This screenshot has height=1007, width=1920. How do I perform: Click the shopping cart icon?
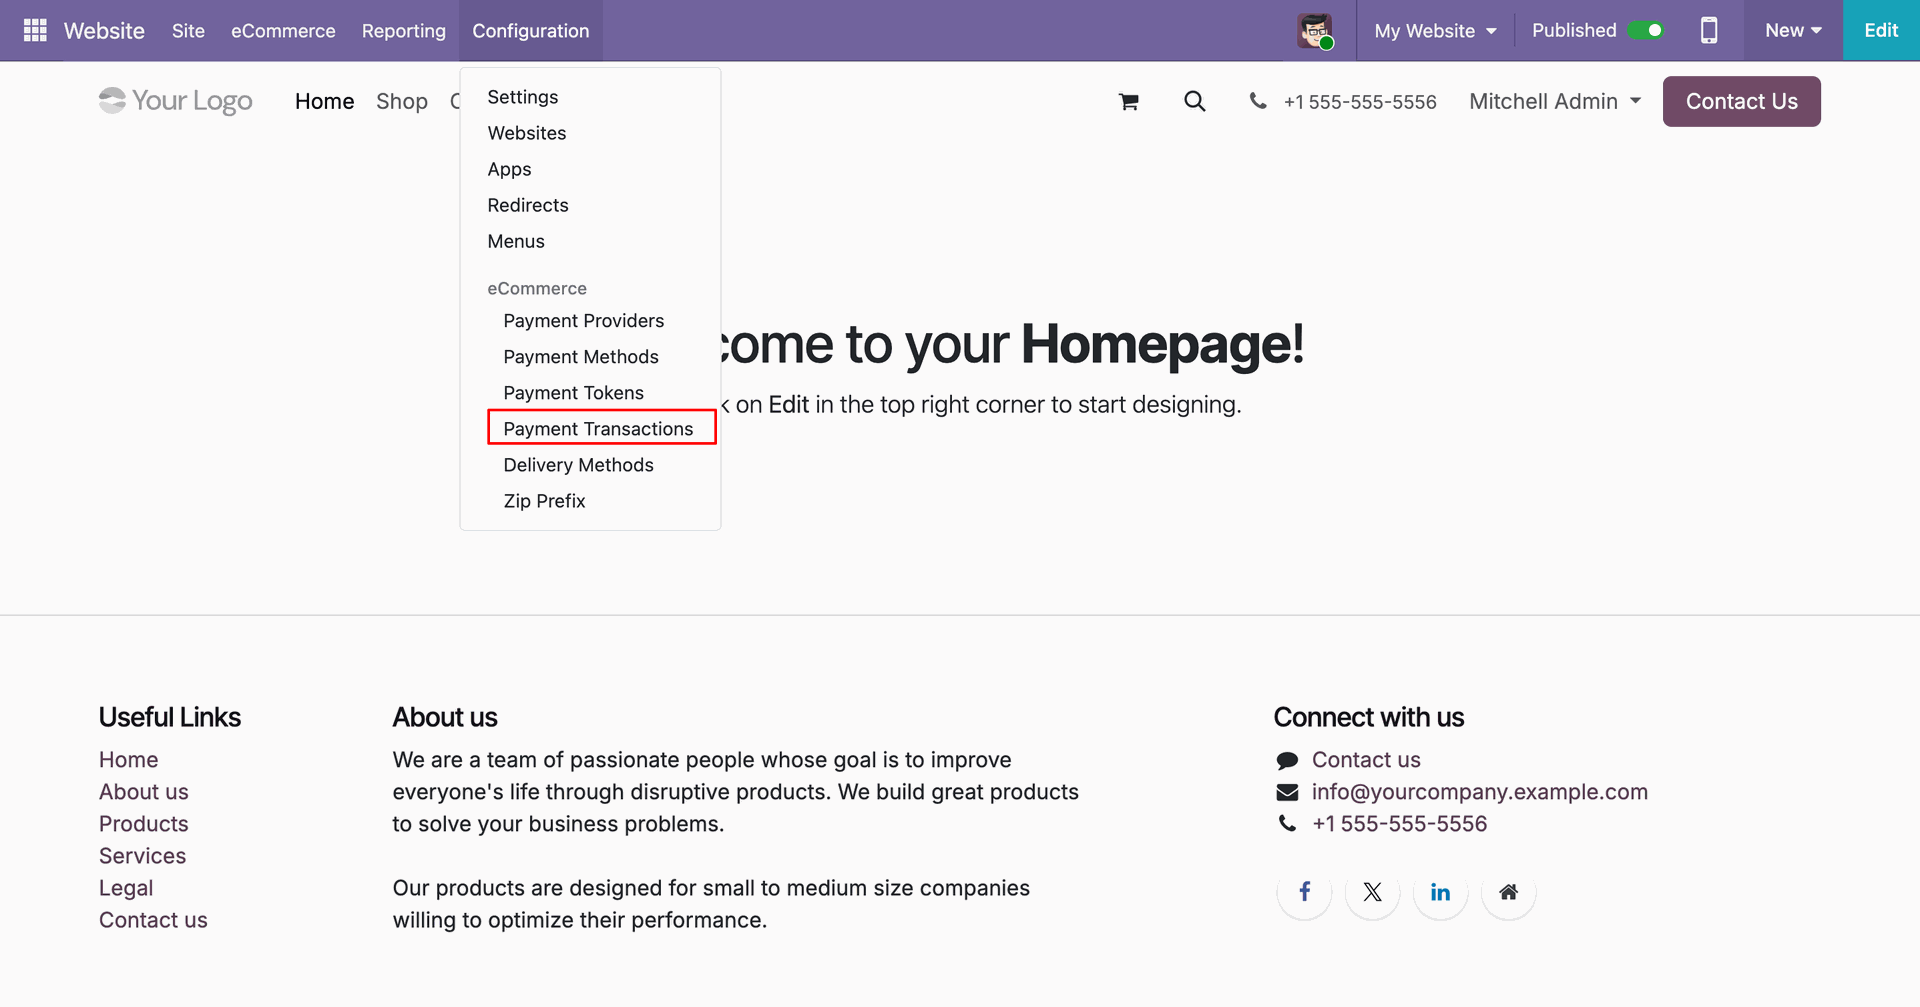pyautogui.click(x=1128, y=101)
